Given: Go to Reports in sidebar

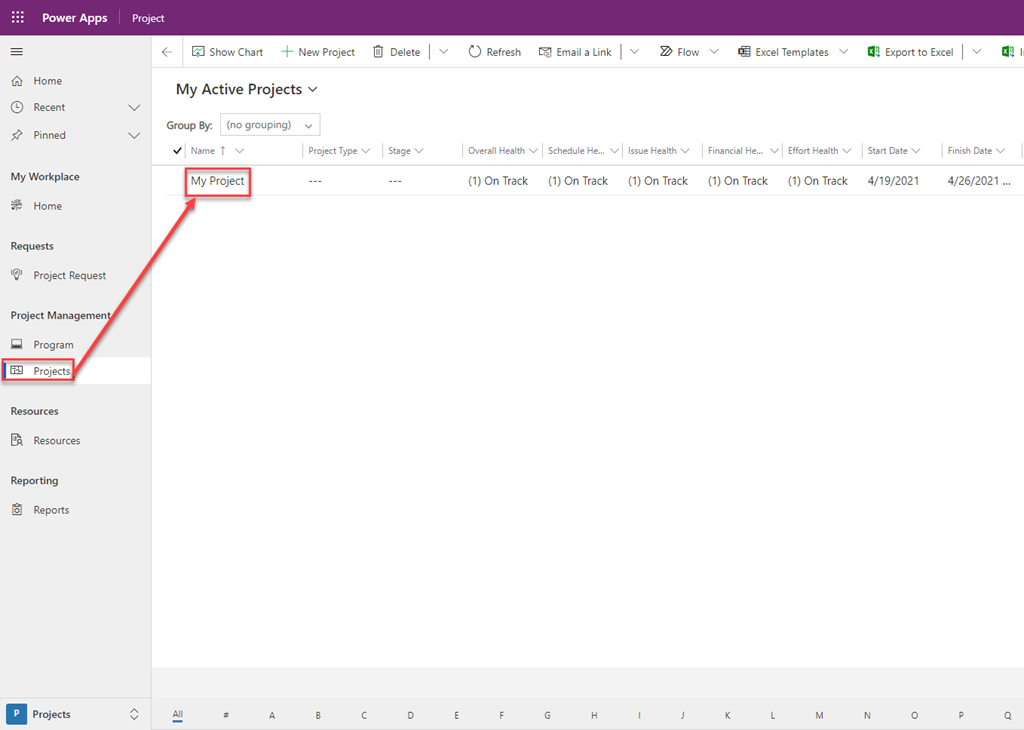Looking at the screenshot, I should [x=51, y=510].
